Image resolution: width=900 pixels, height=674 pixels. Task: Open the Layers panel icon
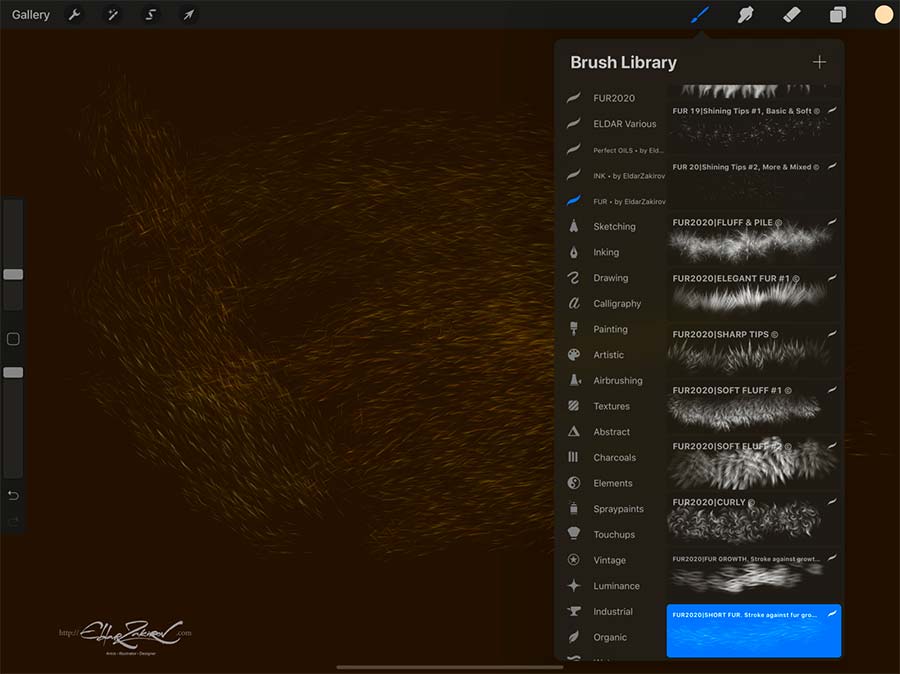pos(838,14)
